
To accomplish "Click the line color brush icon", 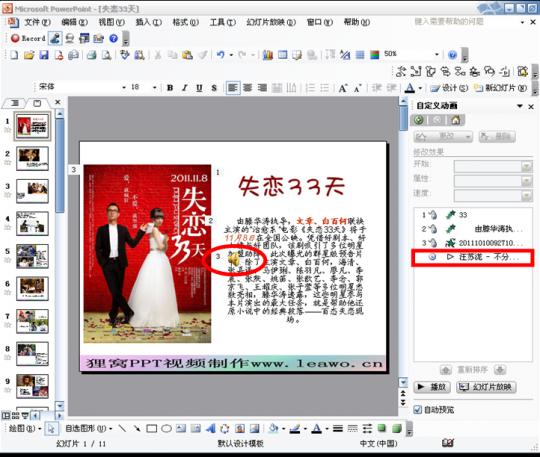I will coord(295,429).
